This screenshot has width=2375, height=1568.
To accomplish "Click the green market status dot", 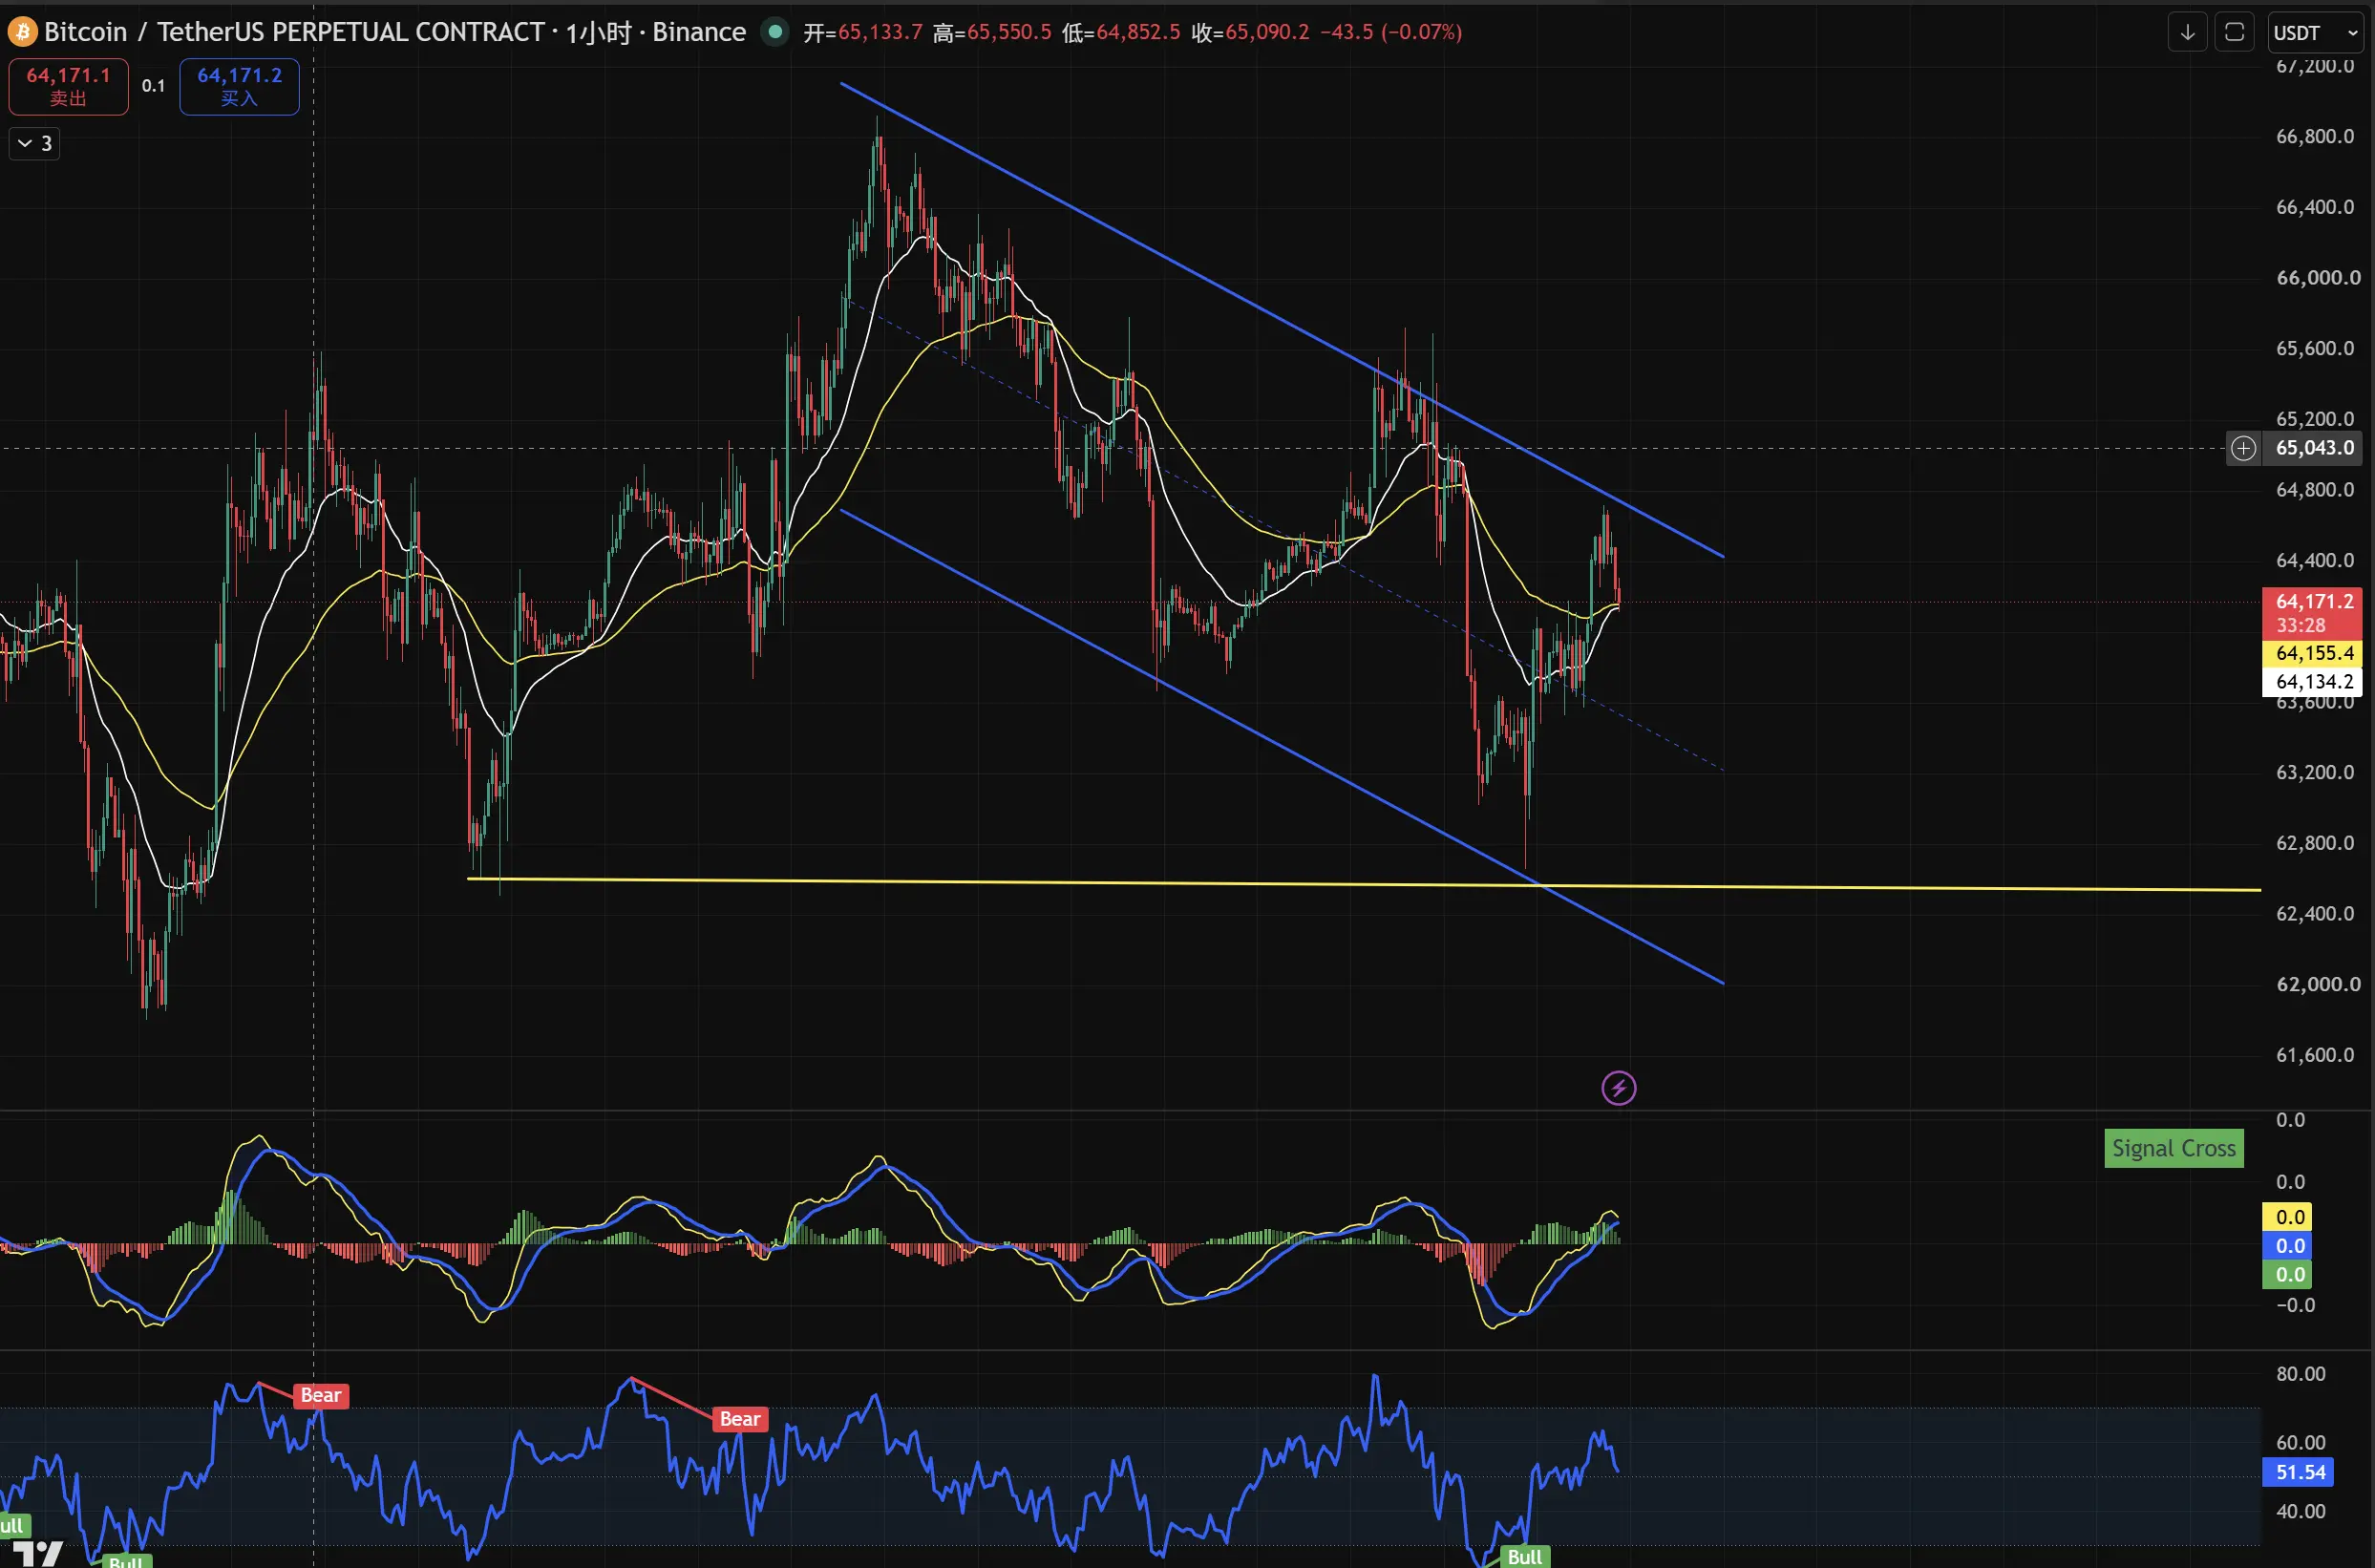I will click(775, 32).
